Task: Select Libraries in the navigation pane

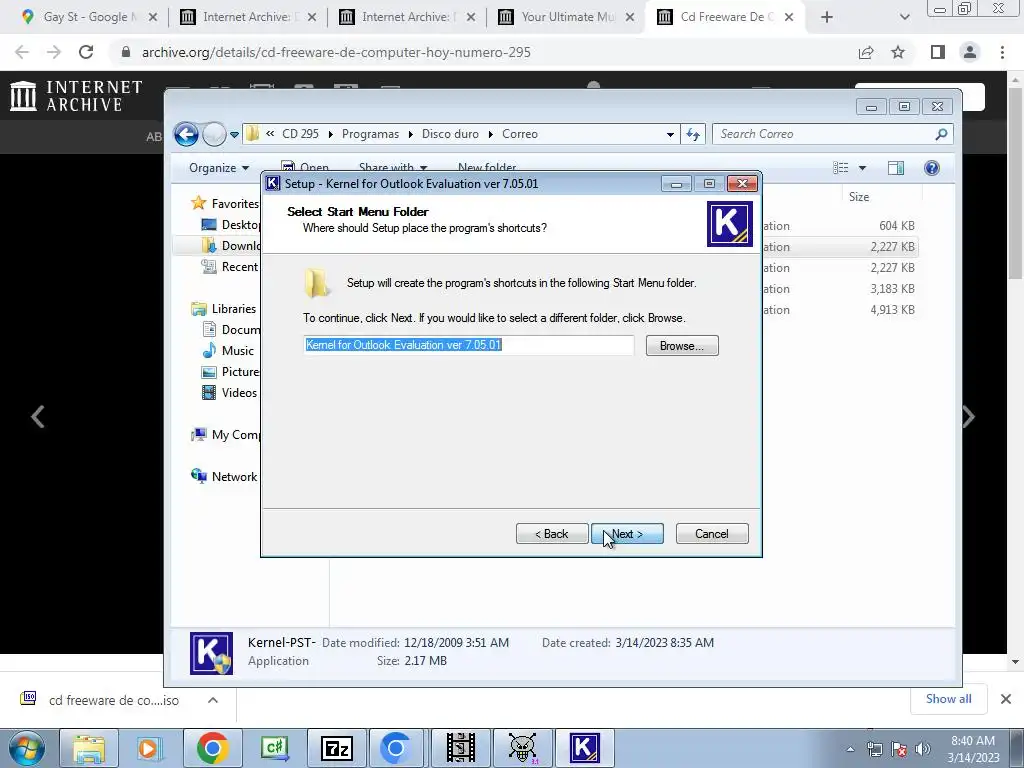Action: 224,309
